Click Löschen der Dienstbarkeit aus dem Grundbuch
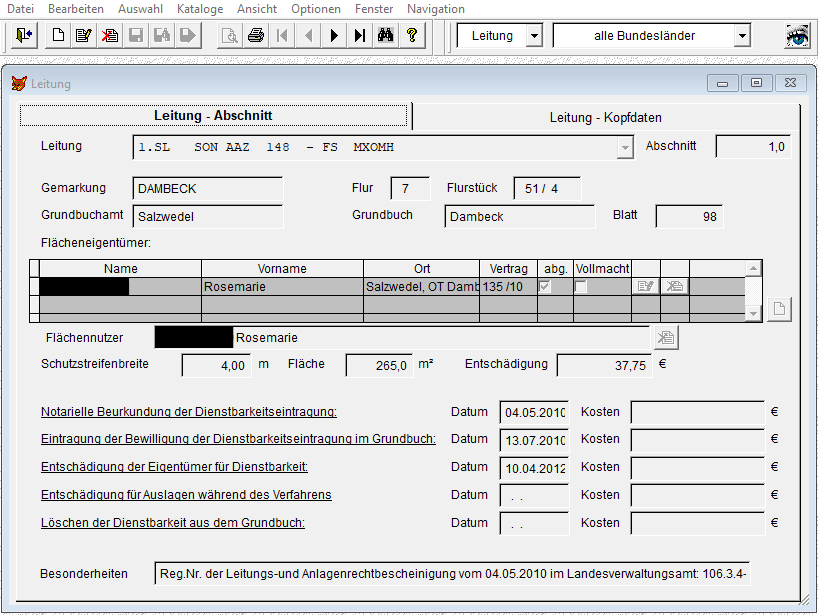Image resolution: width=818 pixels, height=615 pixels. [x=173, y=523]
